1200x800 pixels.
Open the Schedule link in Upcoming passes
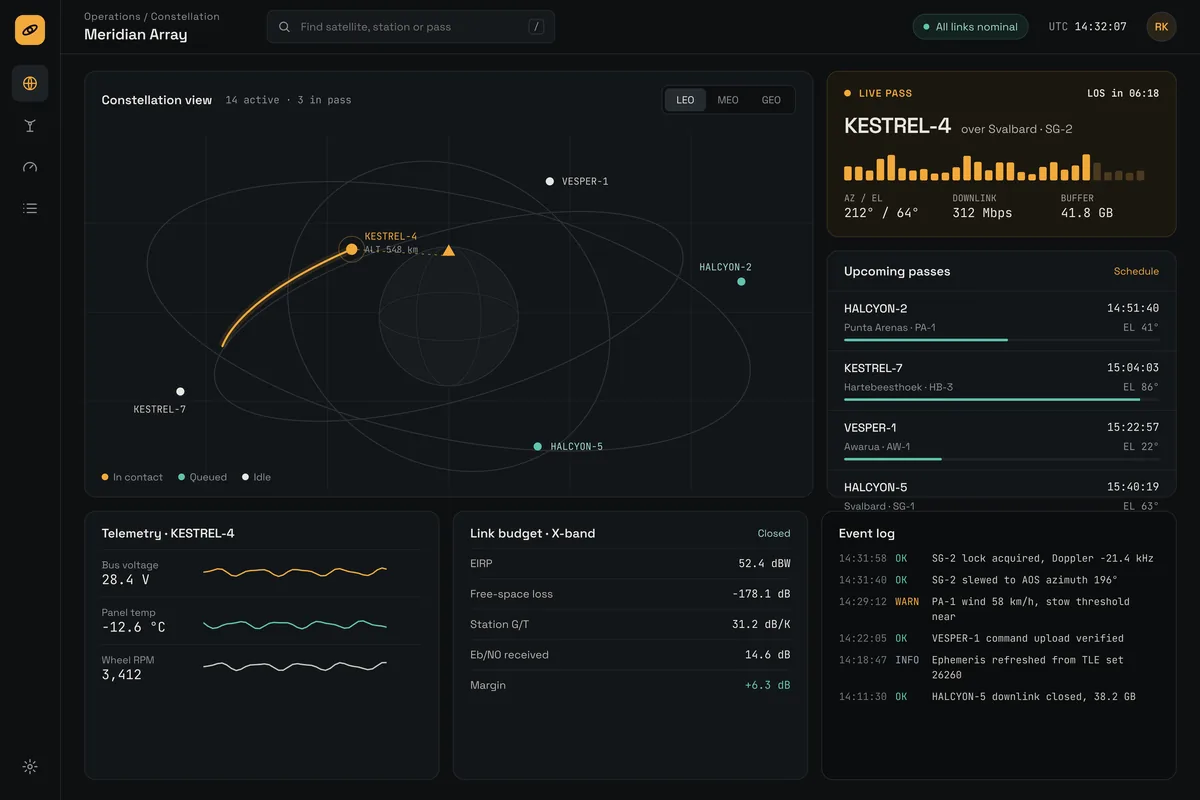tap(1136, 271)
